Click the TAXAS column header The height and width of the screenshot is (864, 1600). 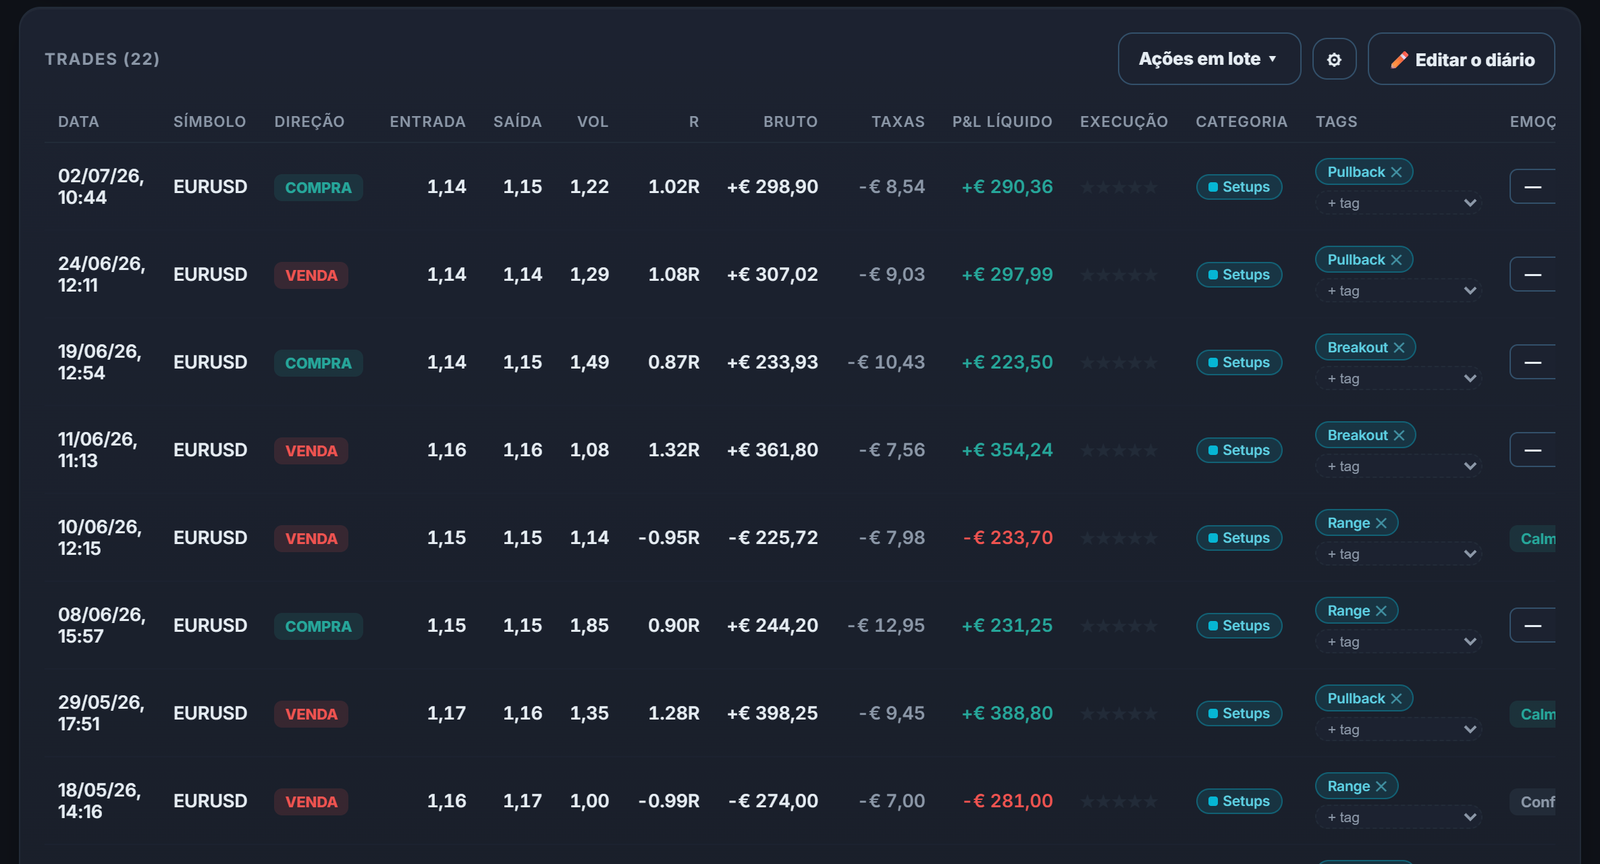[x=898, y=122]
